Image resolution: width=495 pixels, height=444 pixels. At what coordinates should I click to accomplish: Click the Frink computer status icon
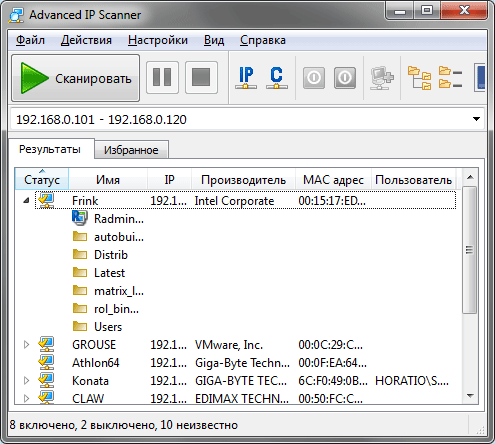[46, 200]
